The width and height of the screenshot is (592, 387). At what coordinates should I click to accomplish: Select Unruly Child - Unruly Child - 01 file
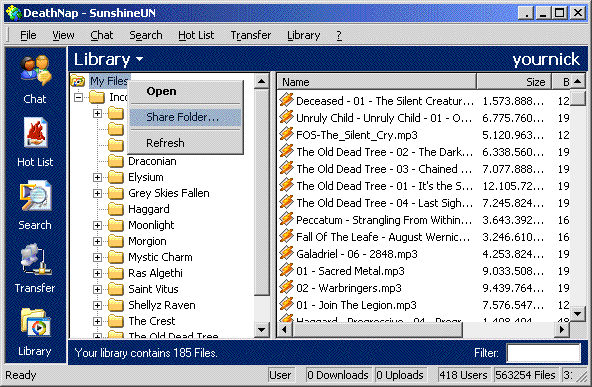[384, 118]
